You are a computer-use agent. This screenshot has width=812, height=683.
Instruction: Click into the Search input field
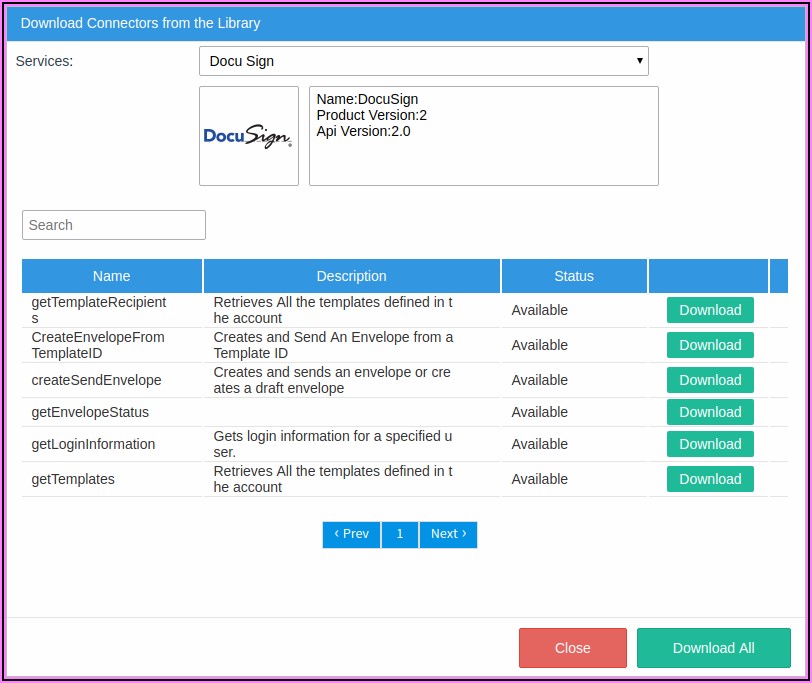click(x=114, y=225)
